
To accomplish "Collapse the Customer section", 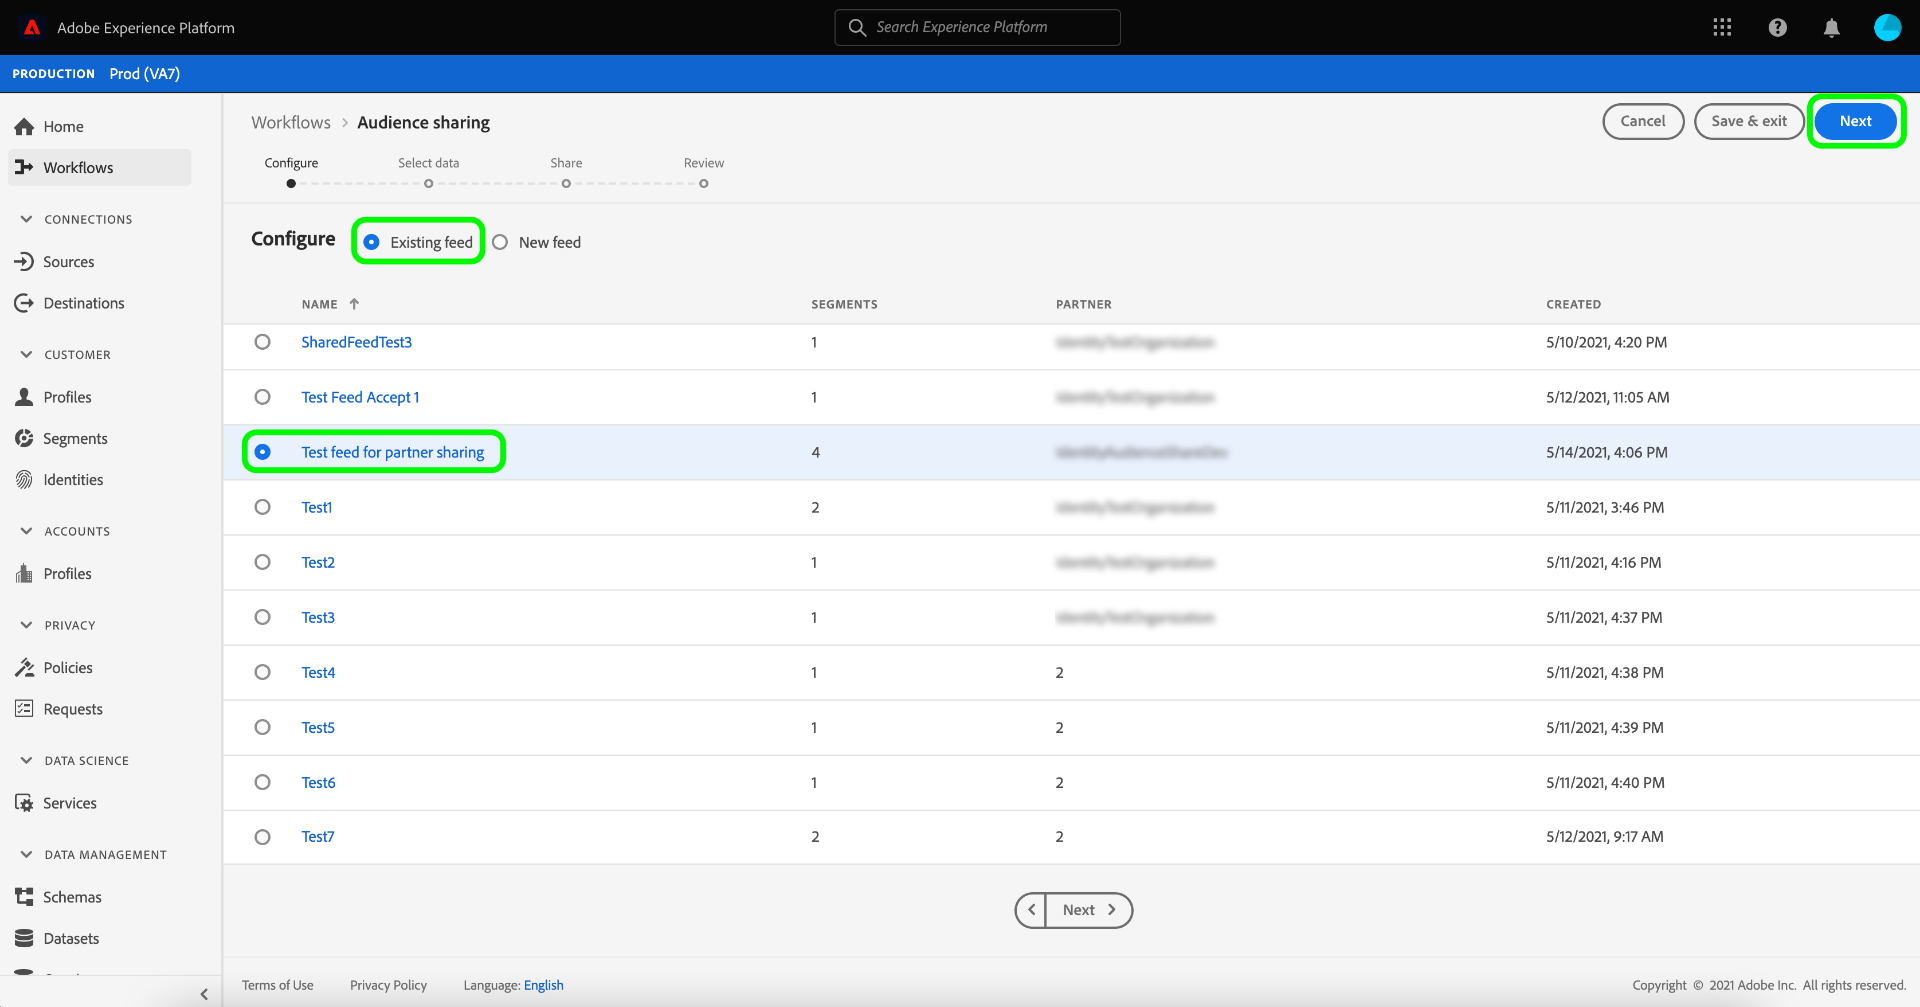I will (26, 354).
